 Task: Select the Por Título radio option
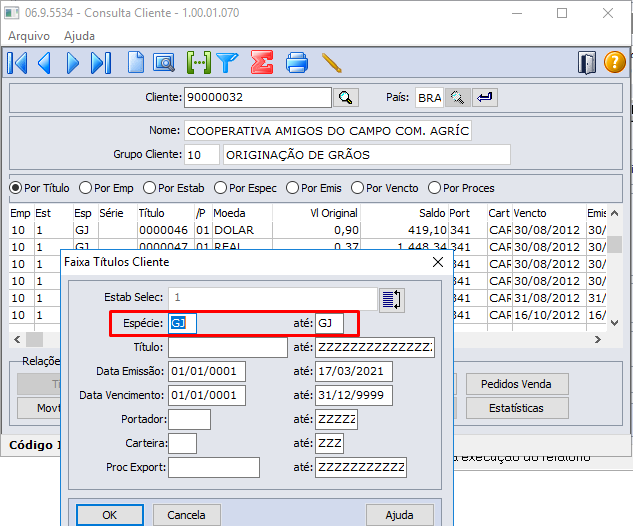pyautogui.click(x=40, y=188)
